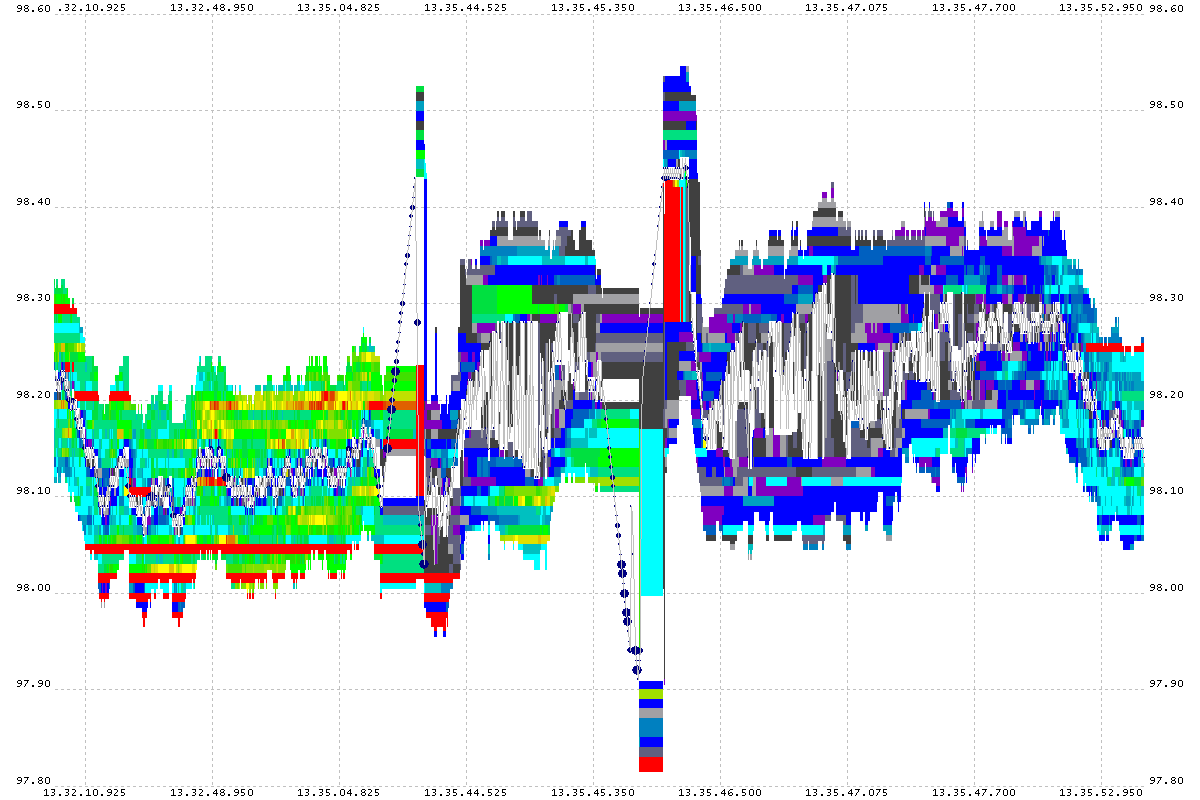Click the 13.35.52.950 label on top axis
This screenshot has width=1200, height=800.
click(x=1101, y=7)
